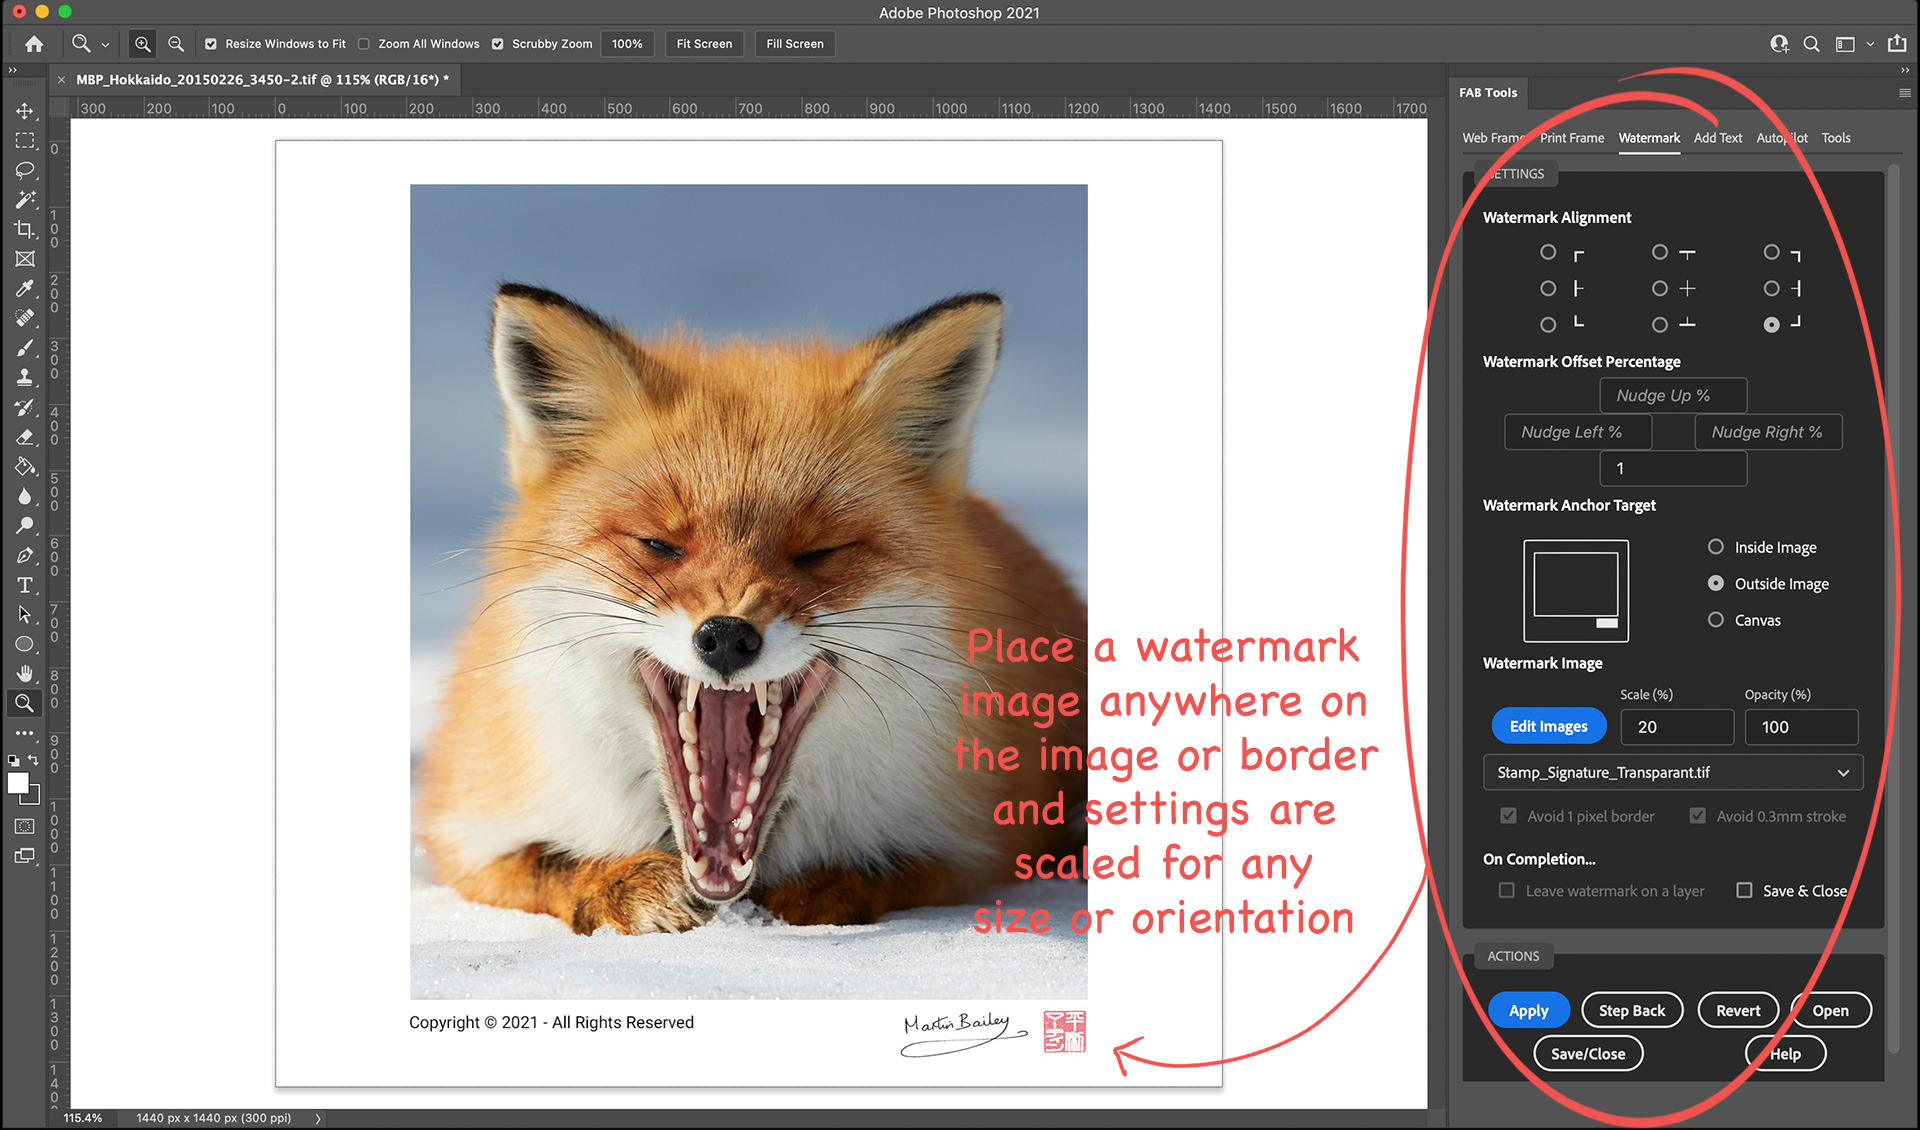1920x1130 pixels.
Task: Click the foreground color swatch
Action: [18, 784]
